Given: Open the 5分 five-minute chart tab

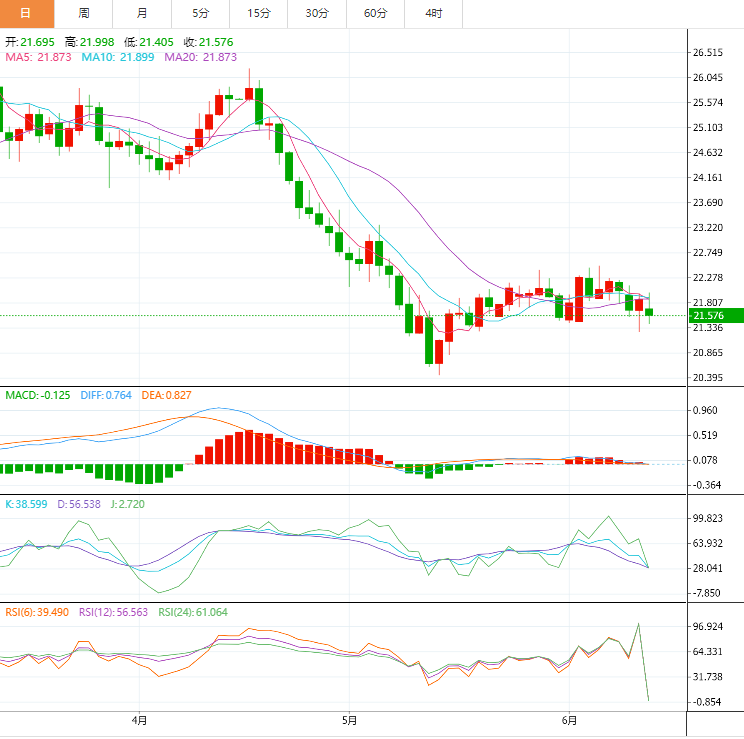Looking at the screenshot, I should tap(200, 14).
